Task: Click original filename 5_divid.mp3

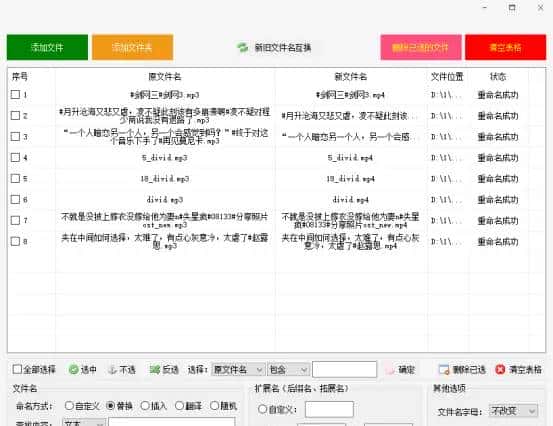Action: pyautogui.click(x=165, y=158)
